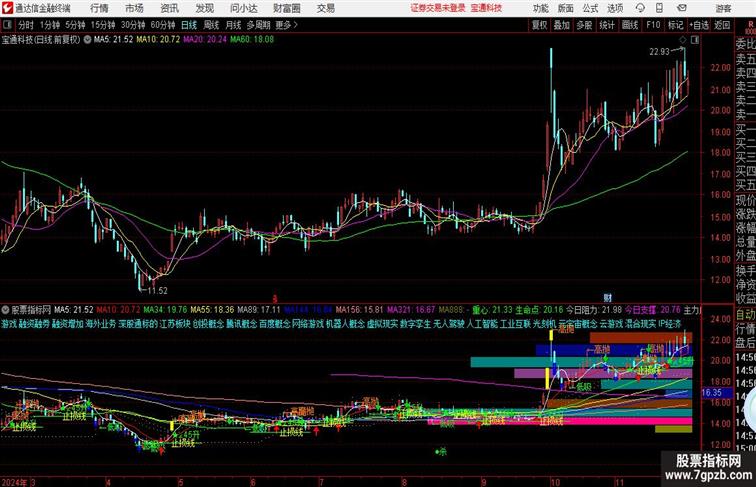This screenshot has height=487, width=756.
Task: Switch to 分时 intraday view
Action: point(26,25)
